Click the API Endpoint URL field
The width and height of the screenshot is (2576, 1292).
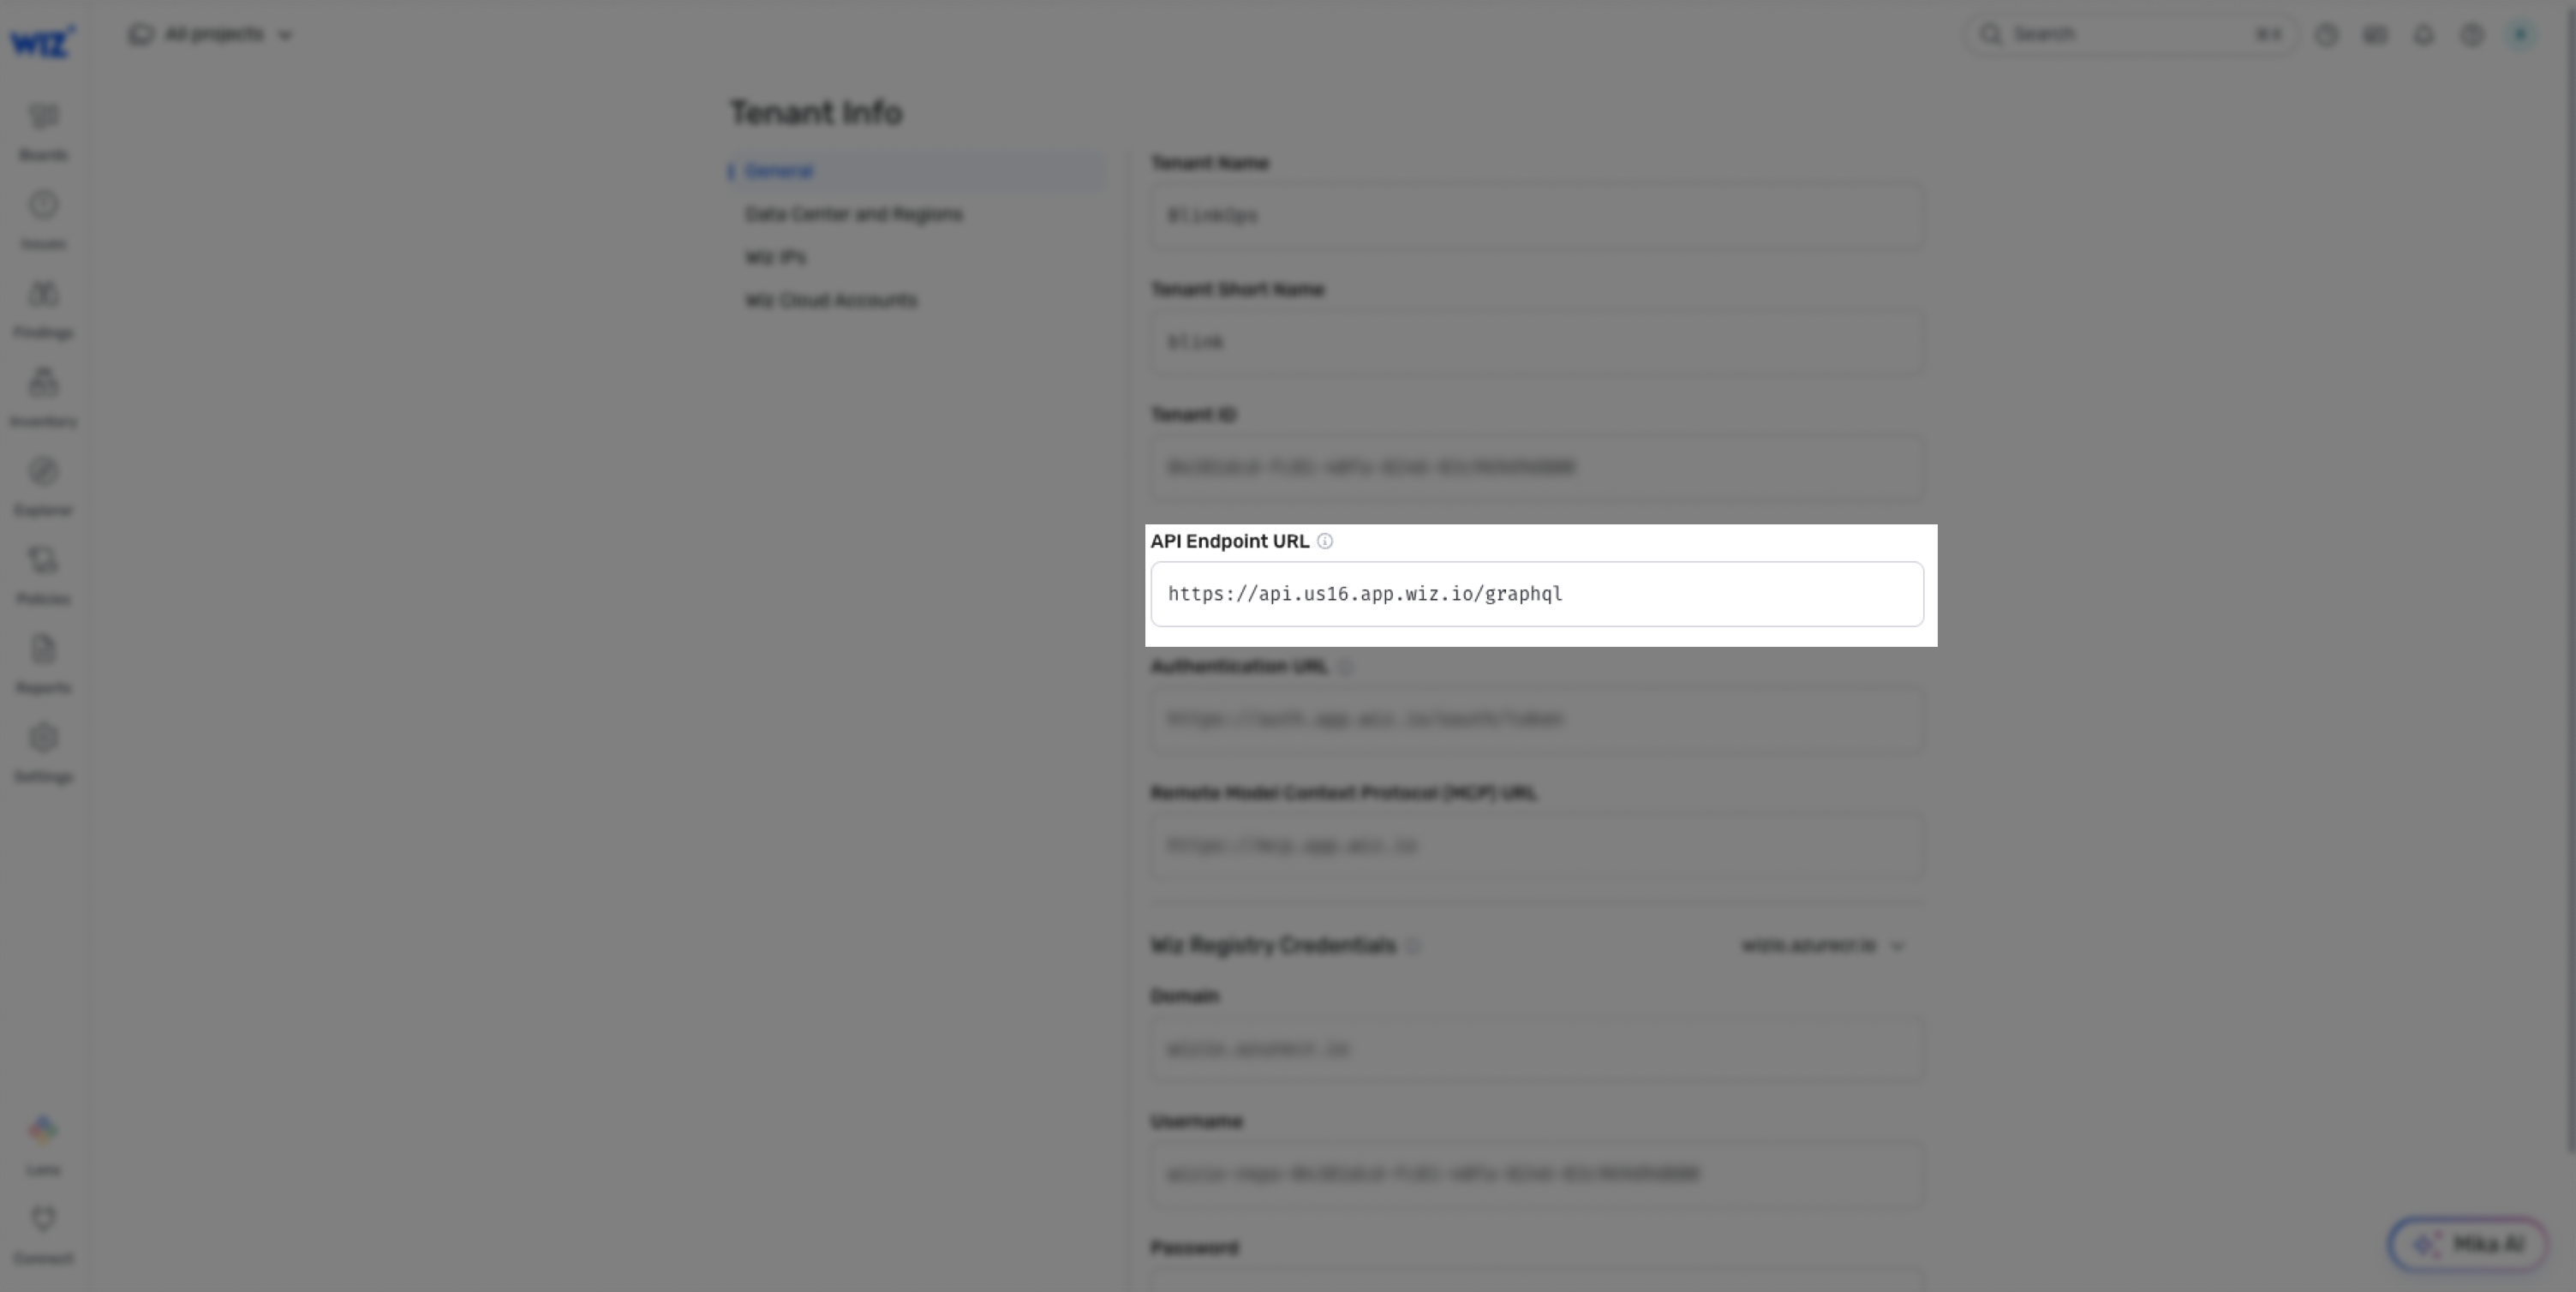tap(1537, 594)
